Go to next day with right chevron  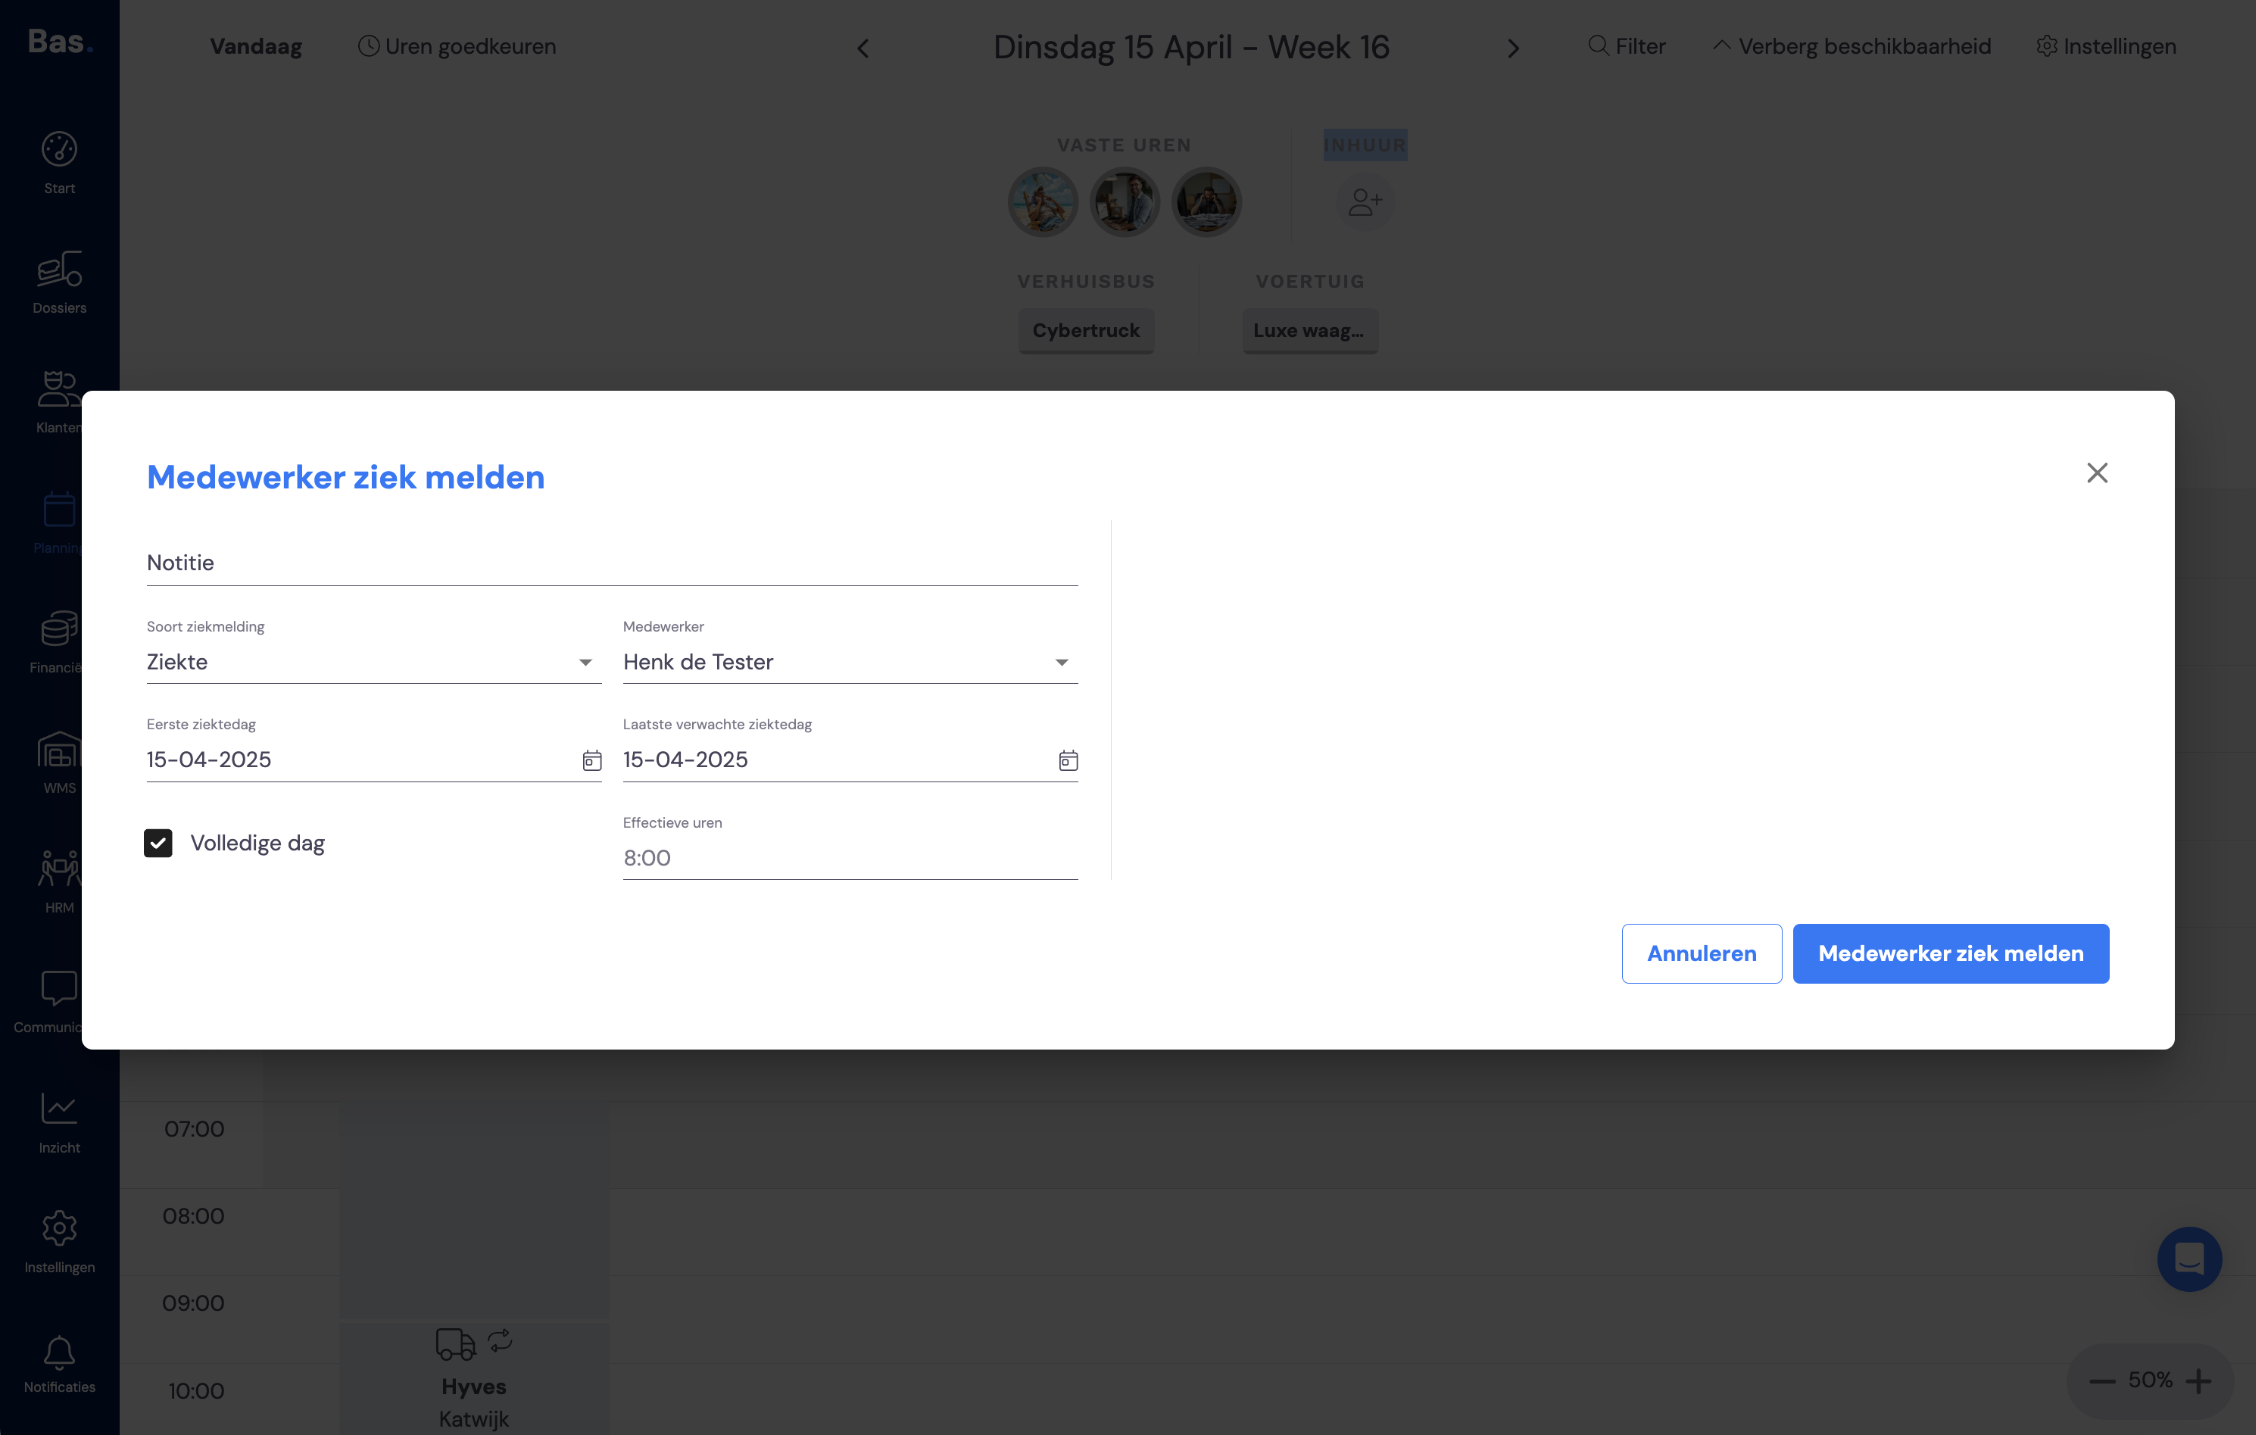[x=1513, y=48]
